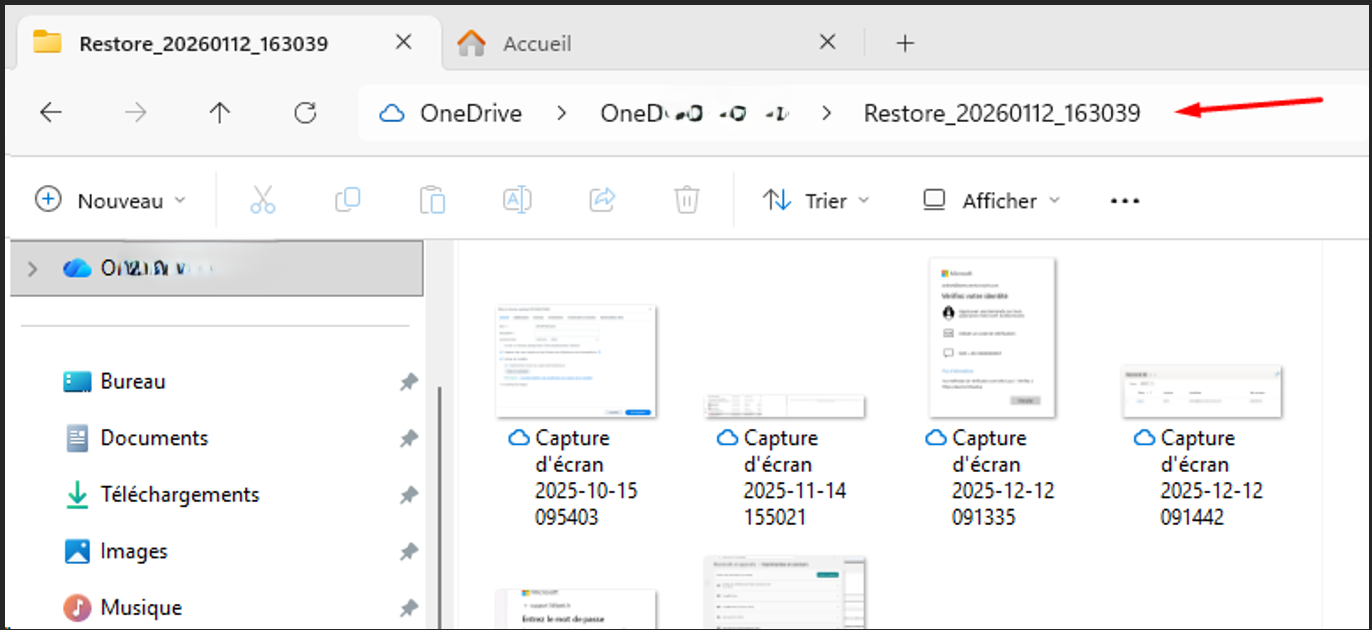Screen dimensions: 1372x630
Task: Click the Paste icon in the toolbar
Action: tap(432, 199)
